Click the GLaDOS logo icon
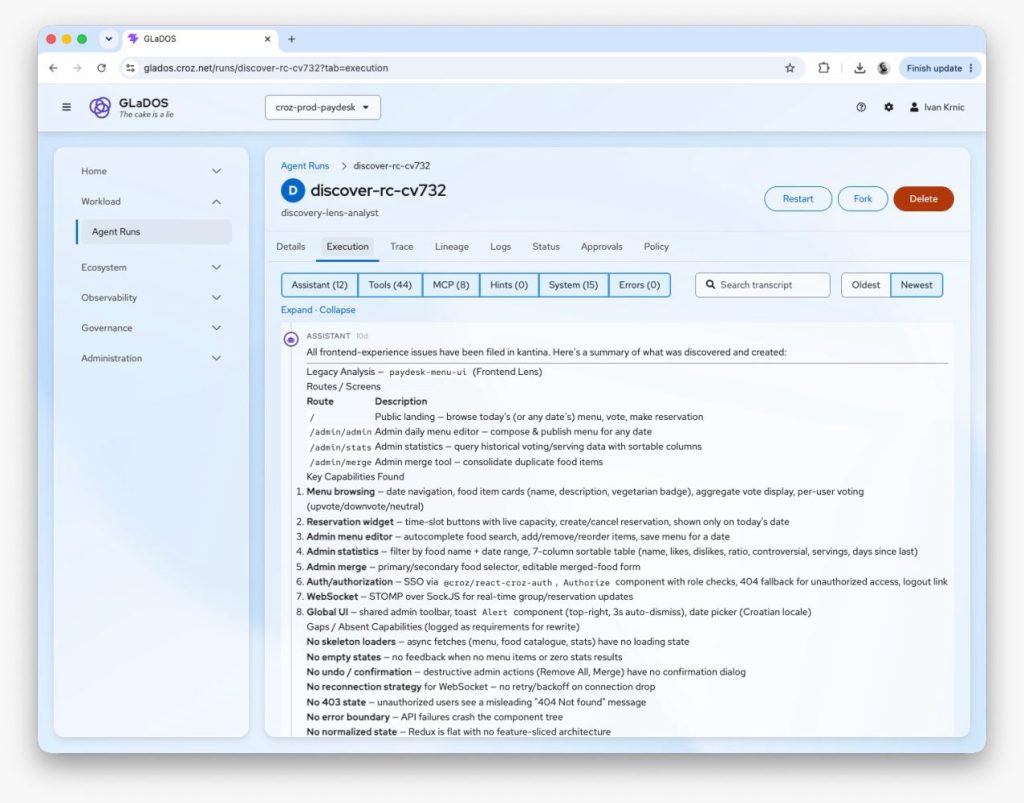 tap(100, 107)
